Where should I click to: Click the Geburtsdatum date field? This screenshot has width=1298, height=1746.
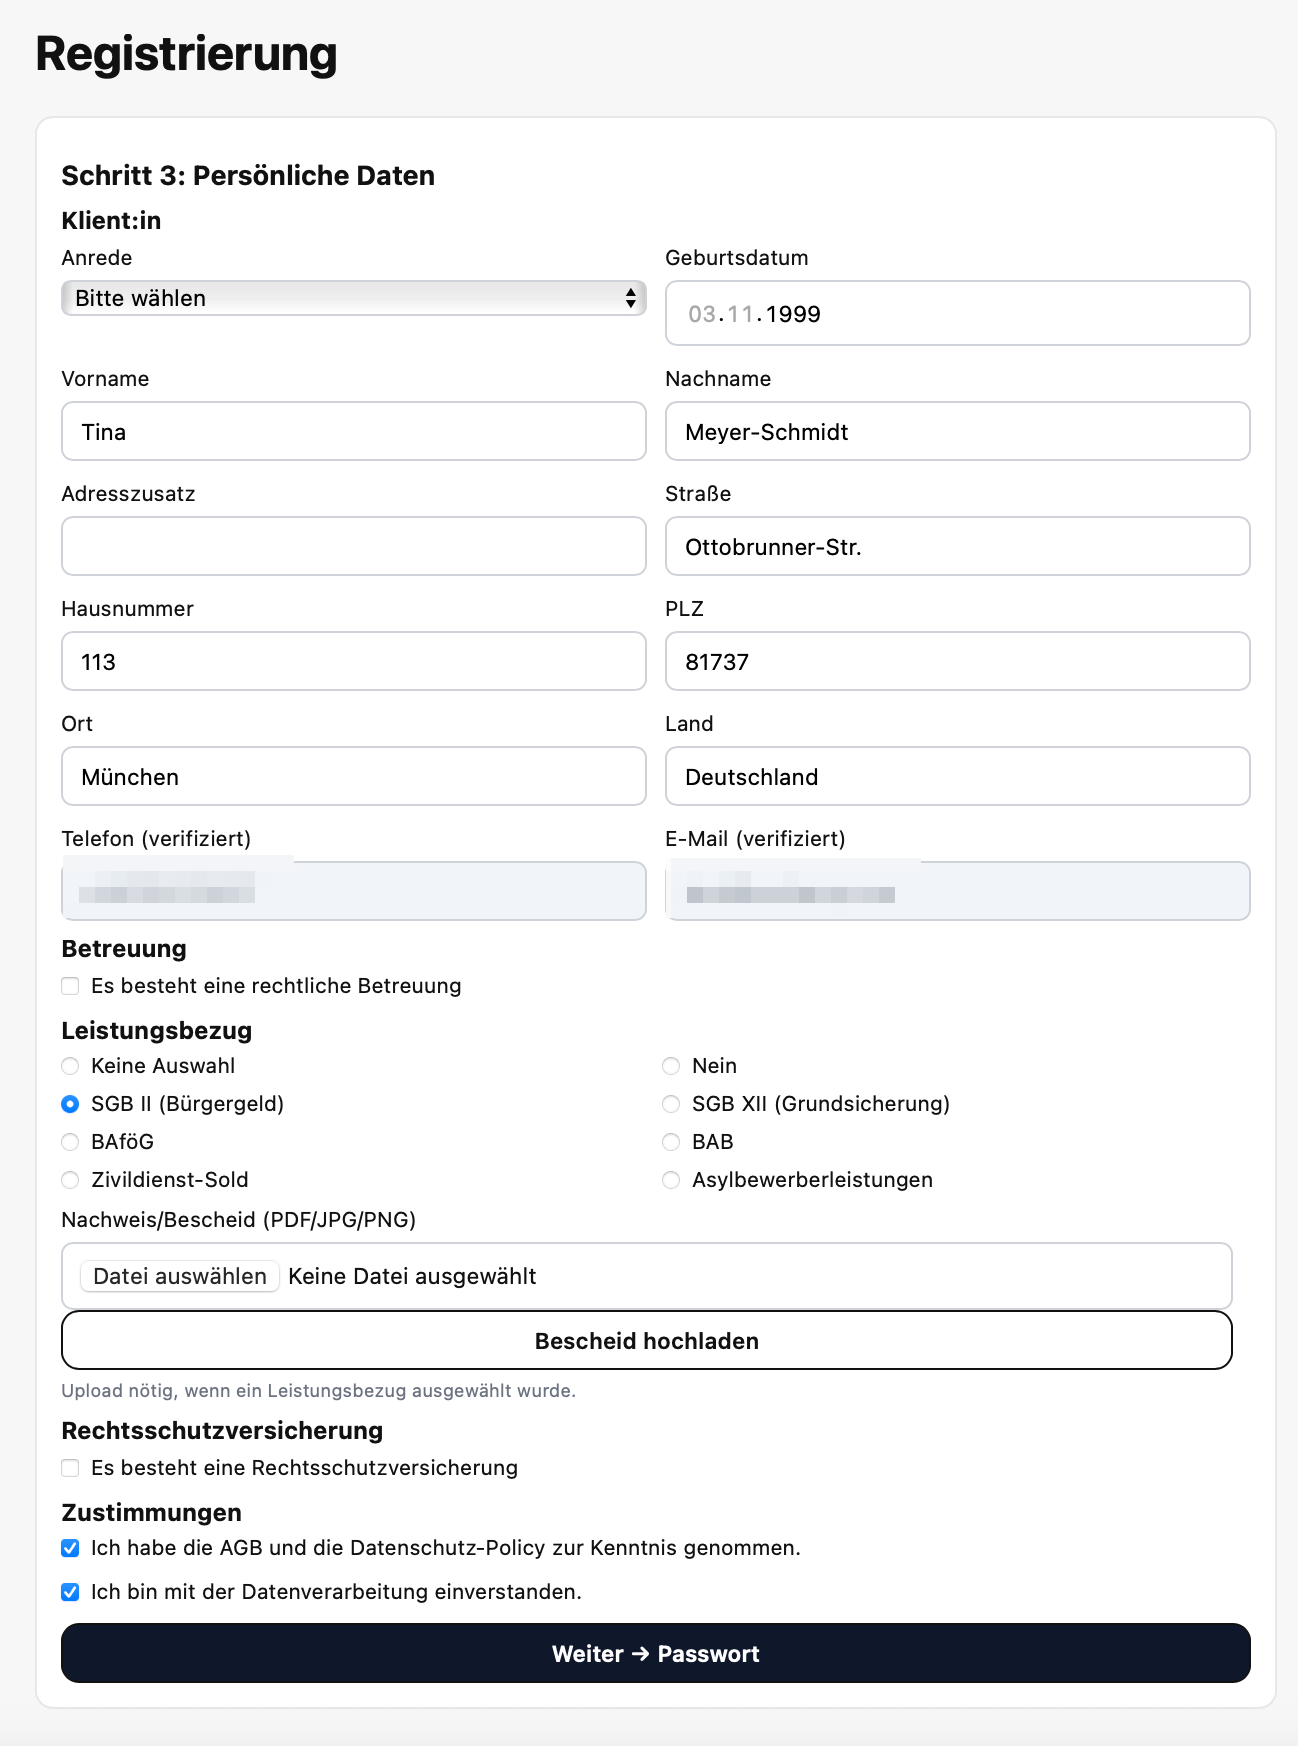click(957, 314)
